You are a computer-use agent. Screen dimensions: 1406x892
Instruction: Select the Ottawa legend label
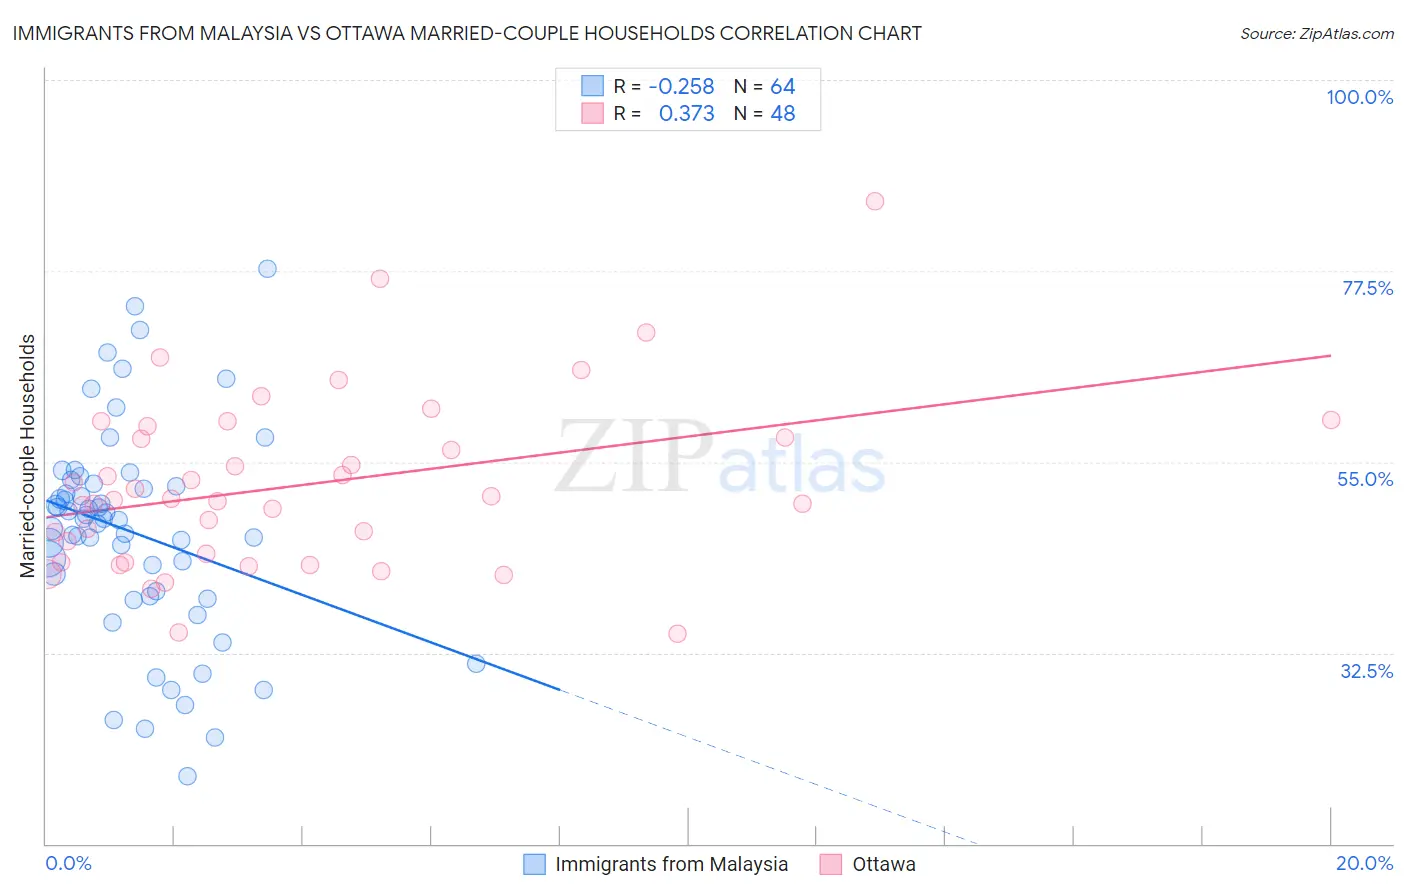point(884,864)
